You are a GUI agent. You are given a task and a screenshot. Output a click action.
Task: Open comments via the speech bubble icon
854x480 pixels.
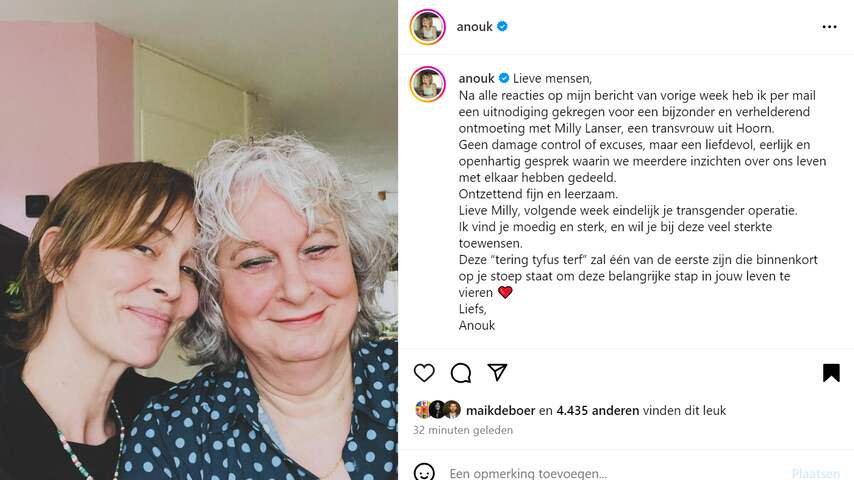(461, 373)
